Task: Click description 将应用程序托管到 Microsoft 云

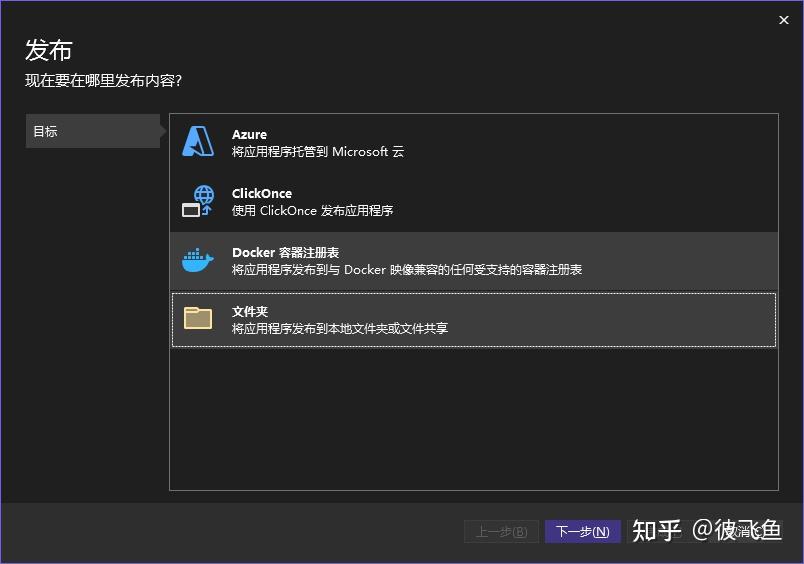Action: (x=317, y=152)
